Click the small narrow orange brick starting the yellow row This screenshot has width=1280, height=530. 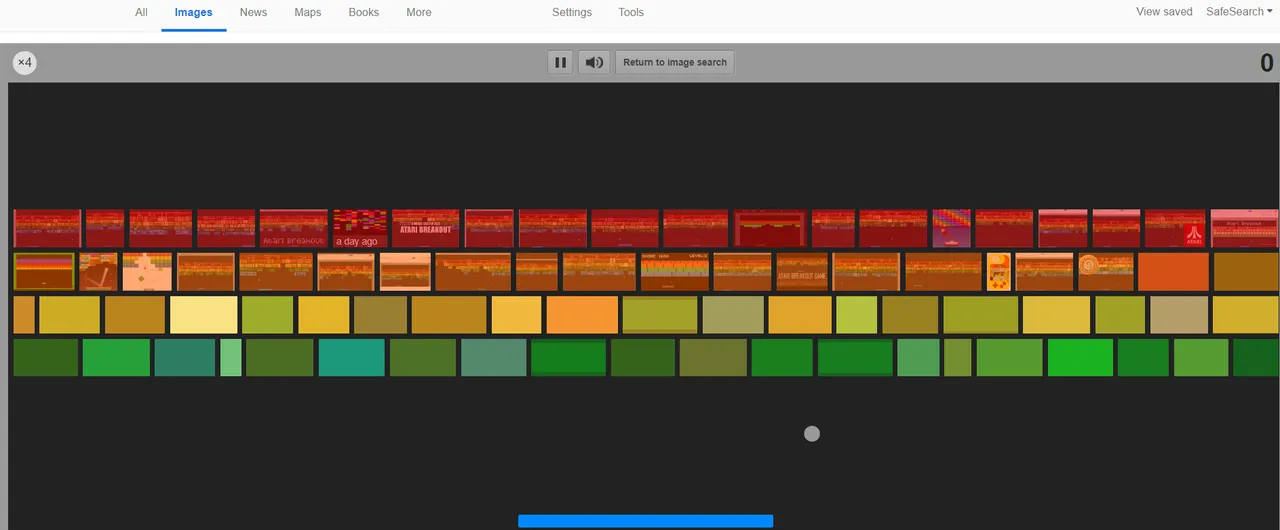[x=24, y=315]
